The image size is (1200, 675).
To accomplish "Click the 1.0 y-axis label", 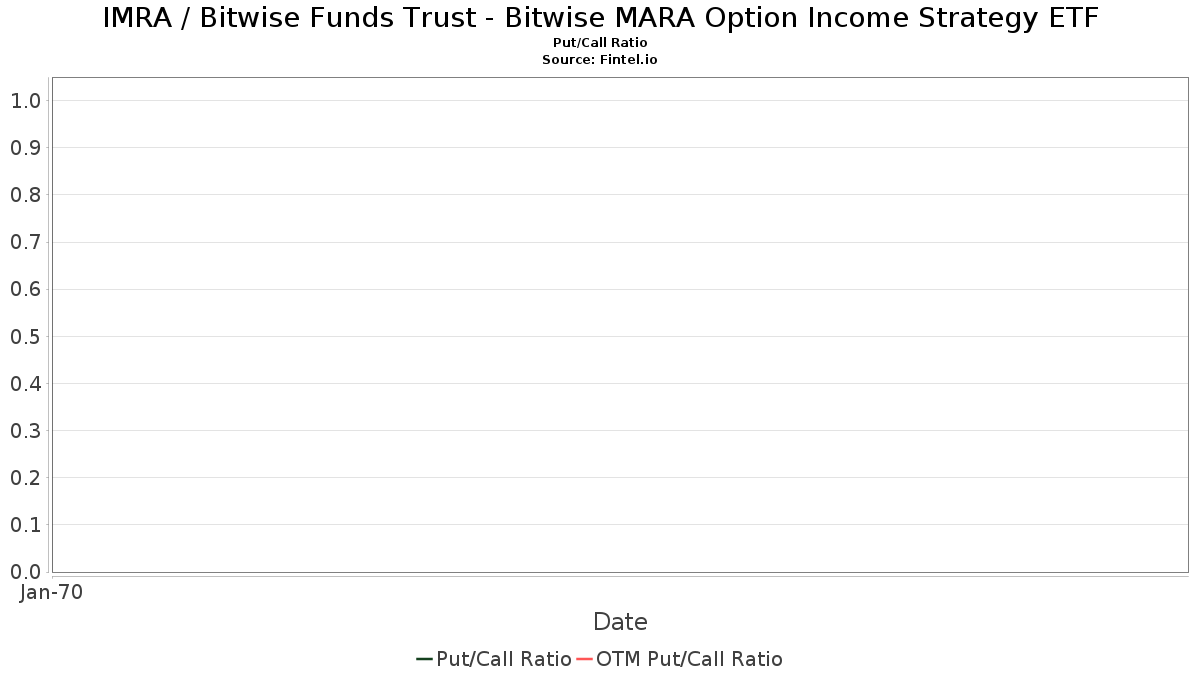I will pyautogui.click(x=25, y=100).
